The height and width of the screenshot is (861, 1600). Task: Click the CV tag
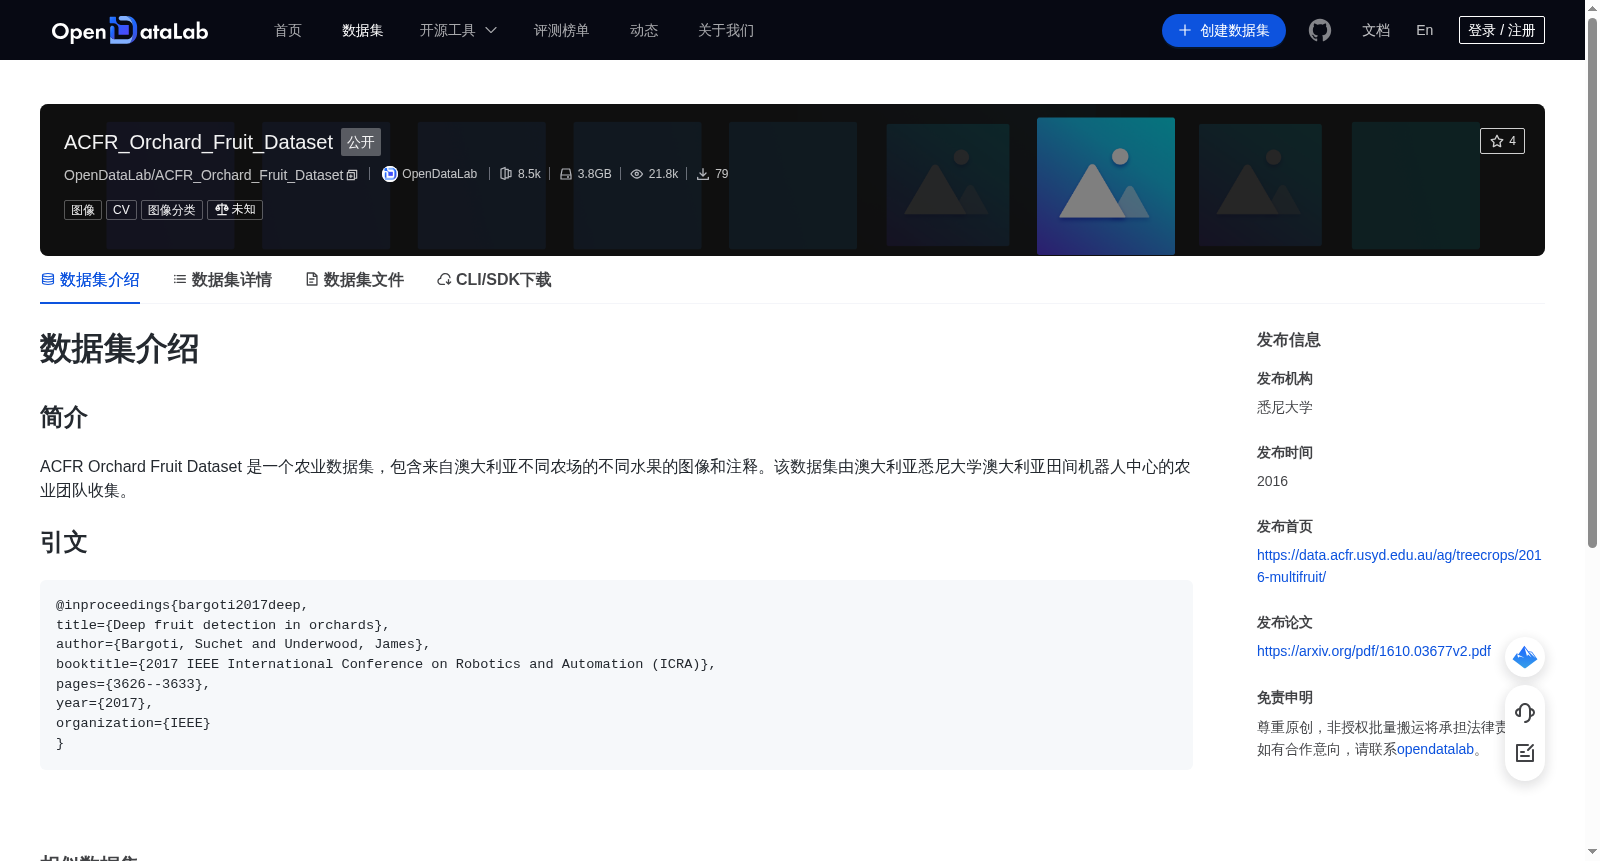(121, 210)
